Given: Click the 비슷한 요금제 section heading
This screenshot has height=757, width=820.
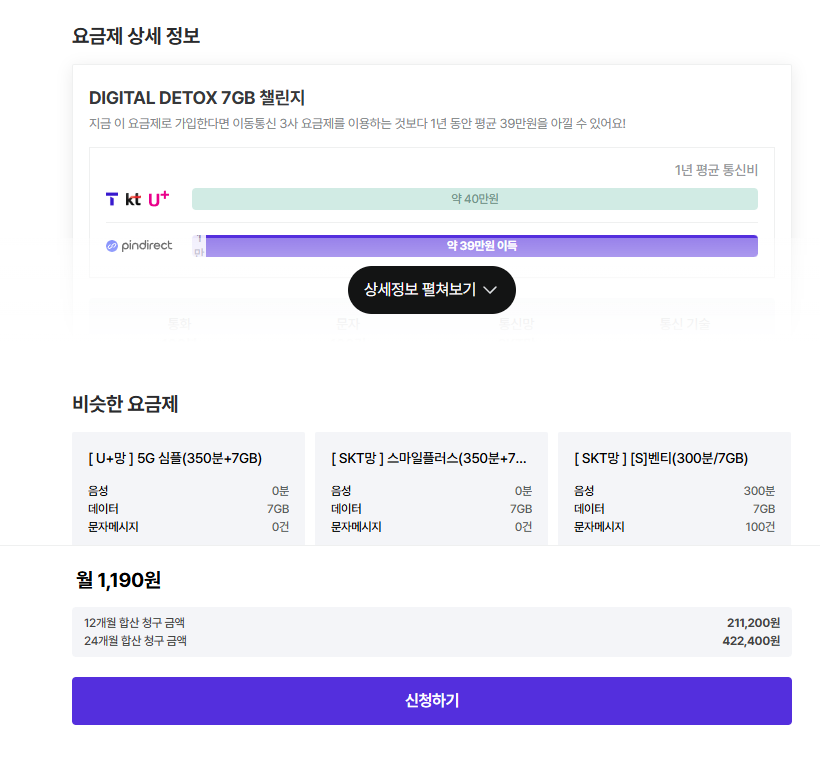Looking at the screenshot, I should 125,404.
